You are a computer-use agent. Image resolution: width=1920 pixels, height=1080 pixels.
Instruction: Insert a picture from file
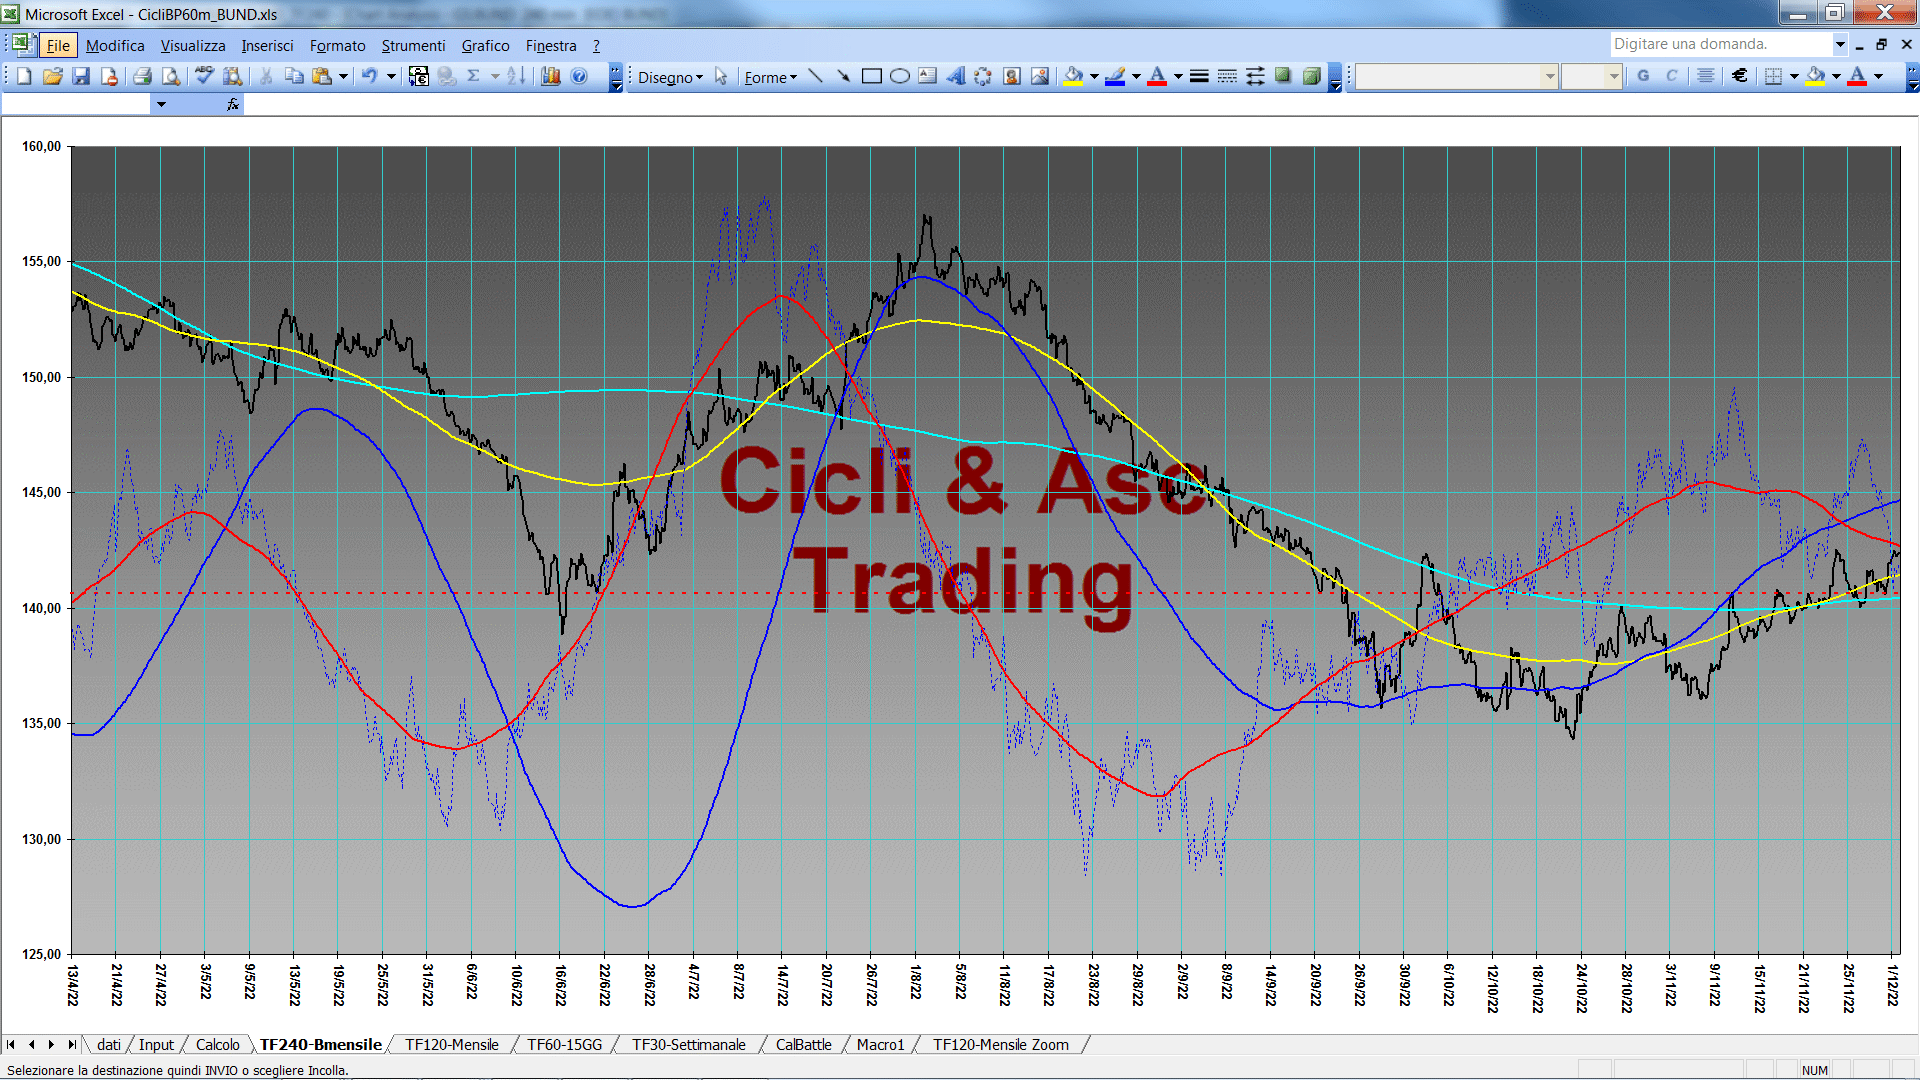[x=1040, y=76]
